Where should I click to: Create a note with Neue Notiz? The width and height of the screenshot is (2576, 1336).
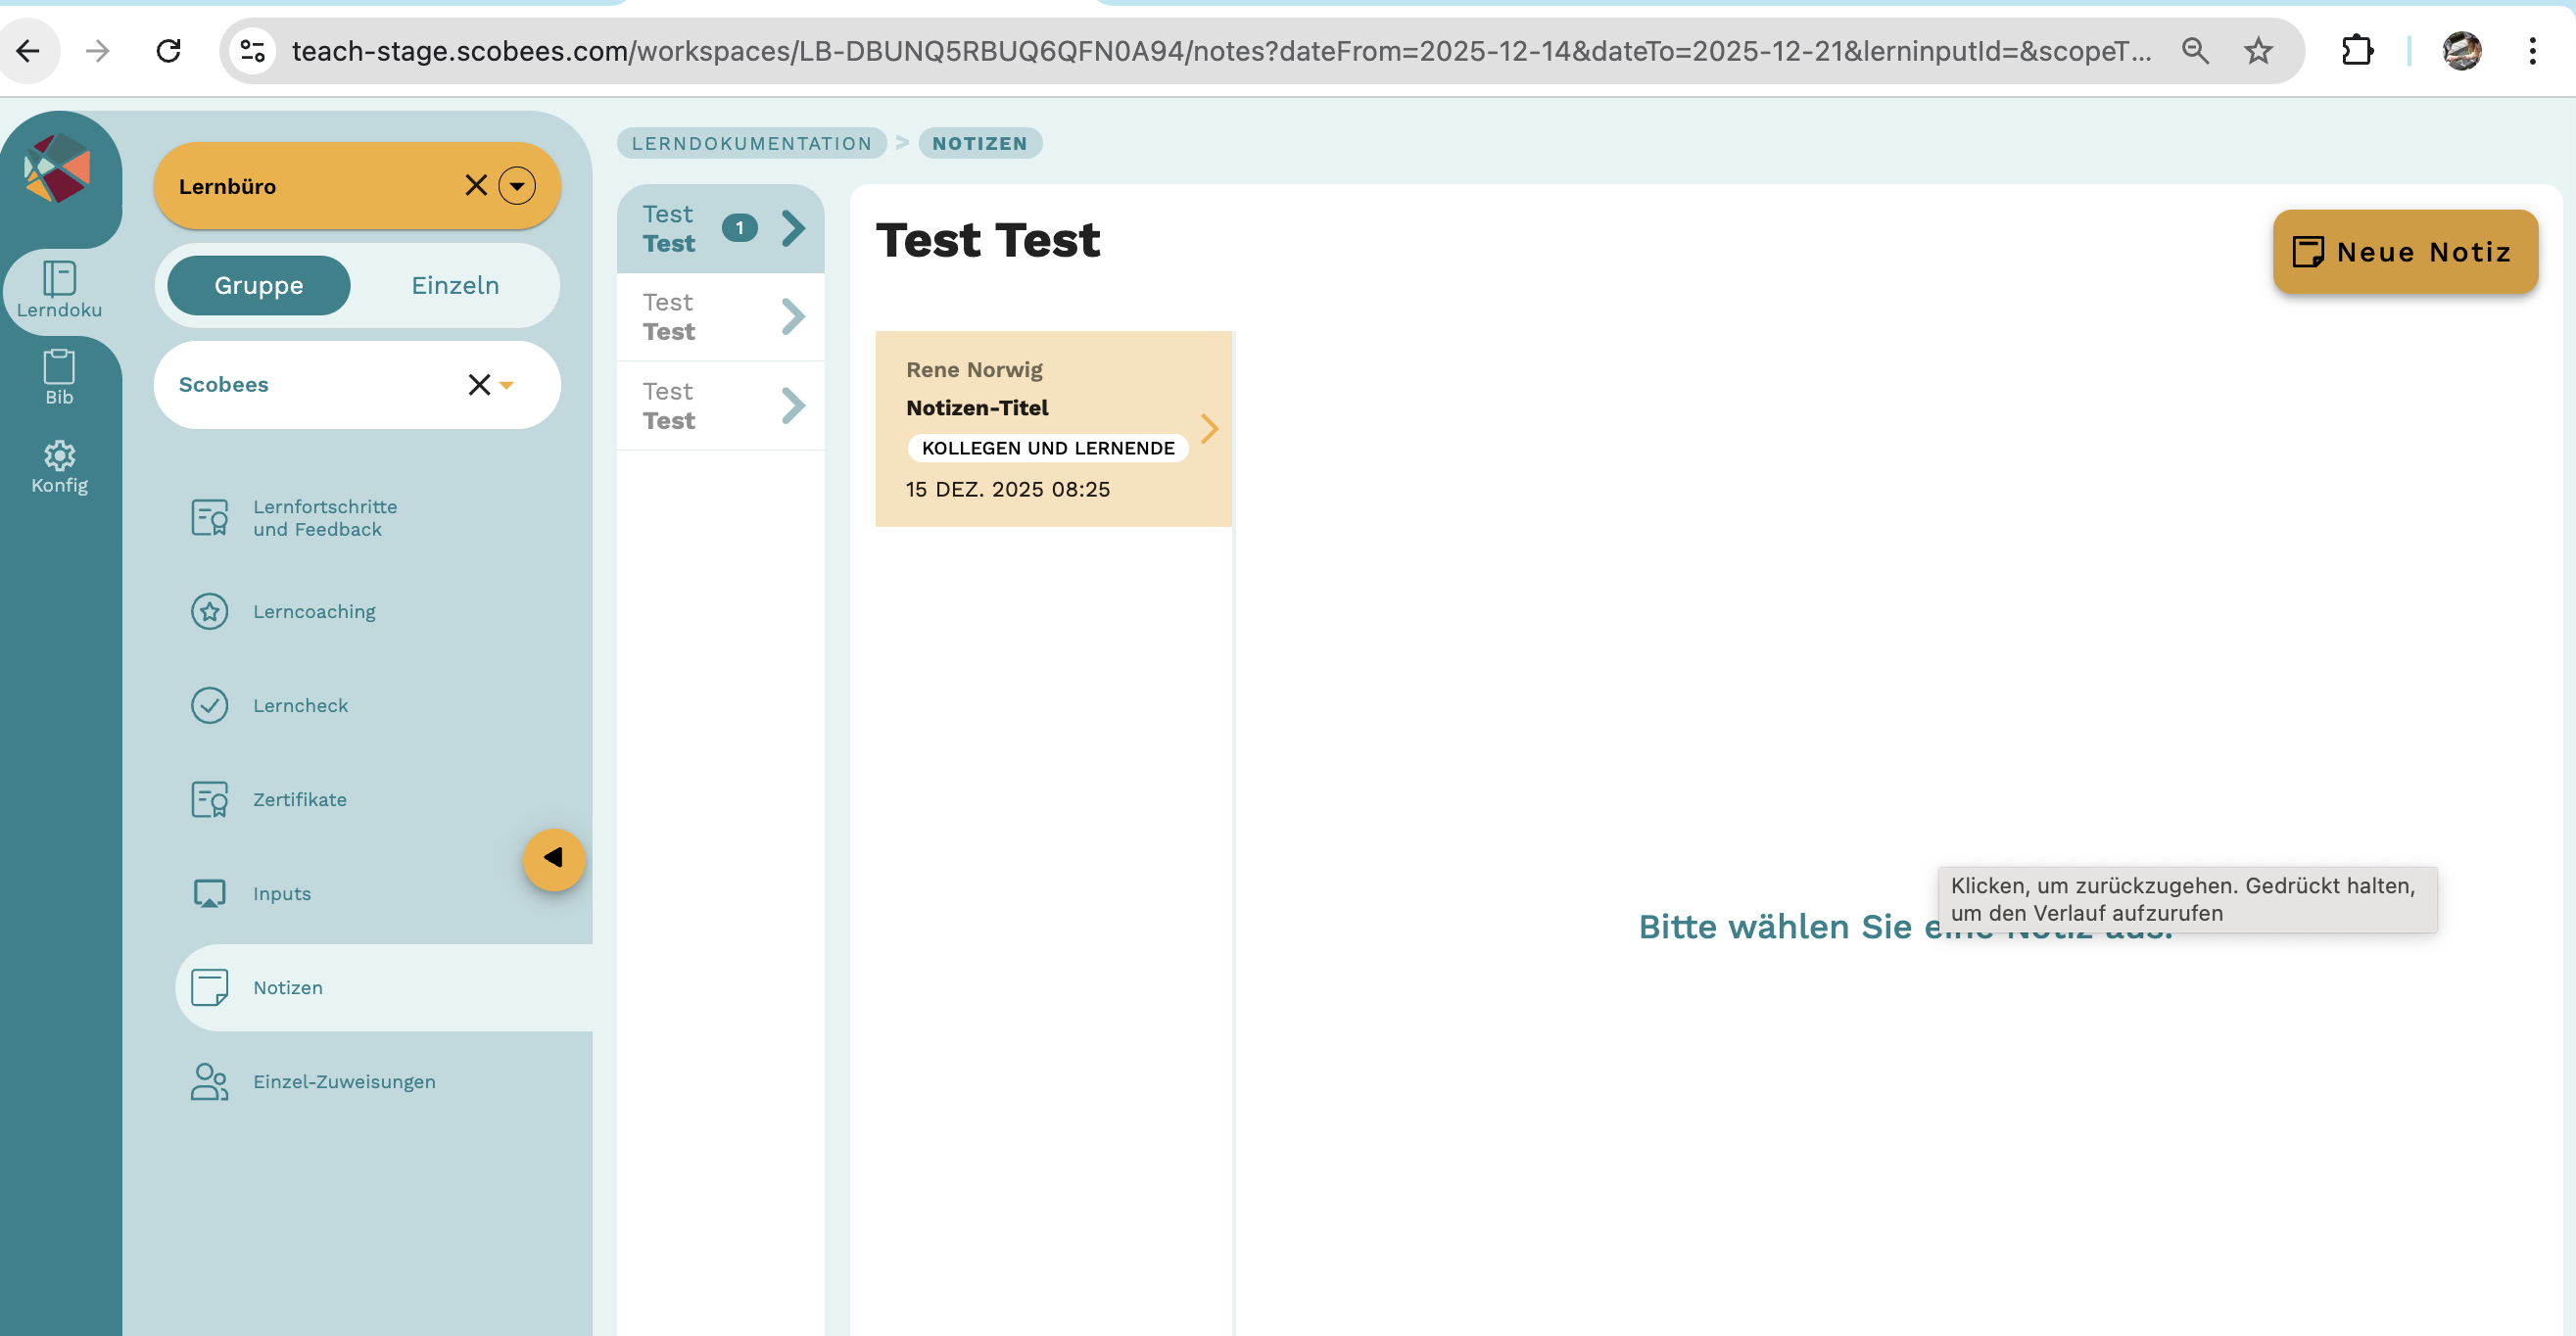tap(2404, 252)
